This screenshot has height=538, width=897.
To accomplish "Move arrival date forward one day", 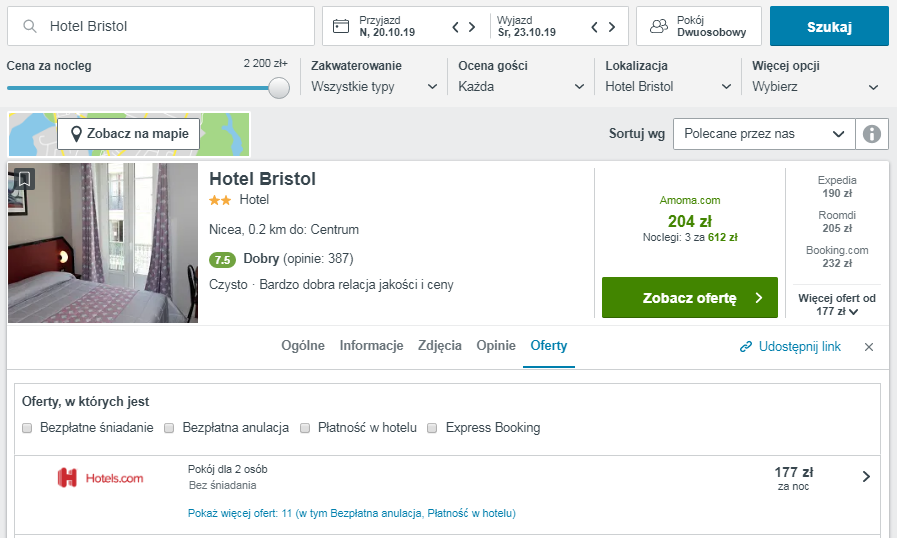I will tap(472, 27).
